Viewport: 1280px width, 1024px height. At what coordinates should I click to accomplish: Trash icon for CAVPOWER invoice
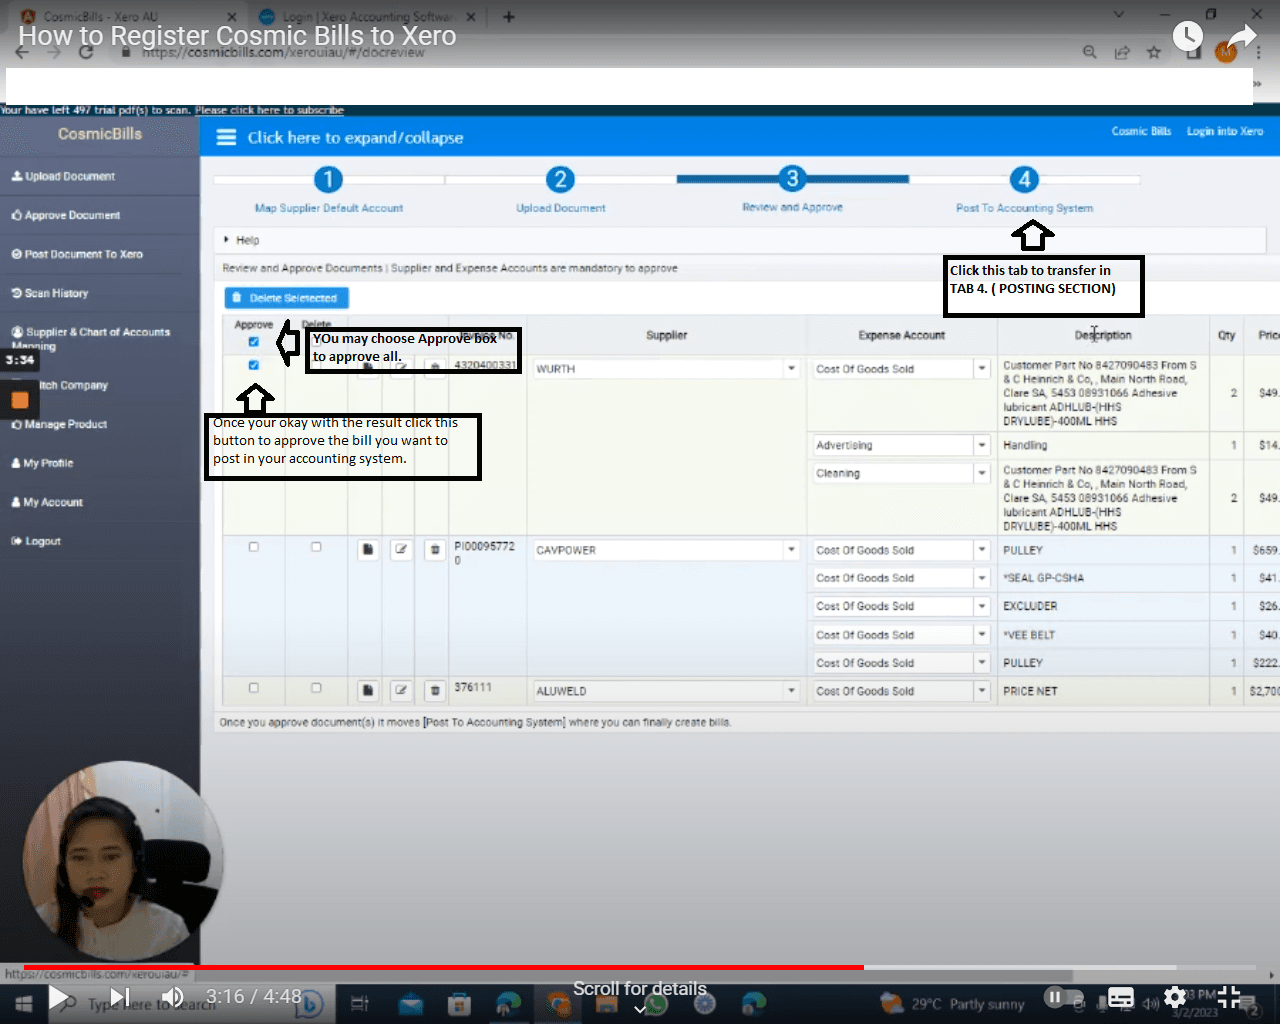[434, 549]
